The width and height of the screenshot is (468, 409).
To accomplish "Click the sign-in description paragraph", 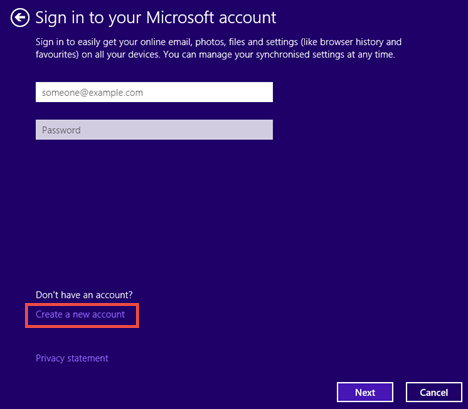I will [x=218, y=48].
